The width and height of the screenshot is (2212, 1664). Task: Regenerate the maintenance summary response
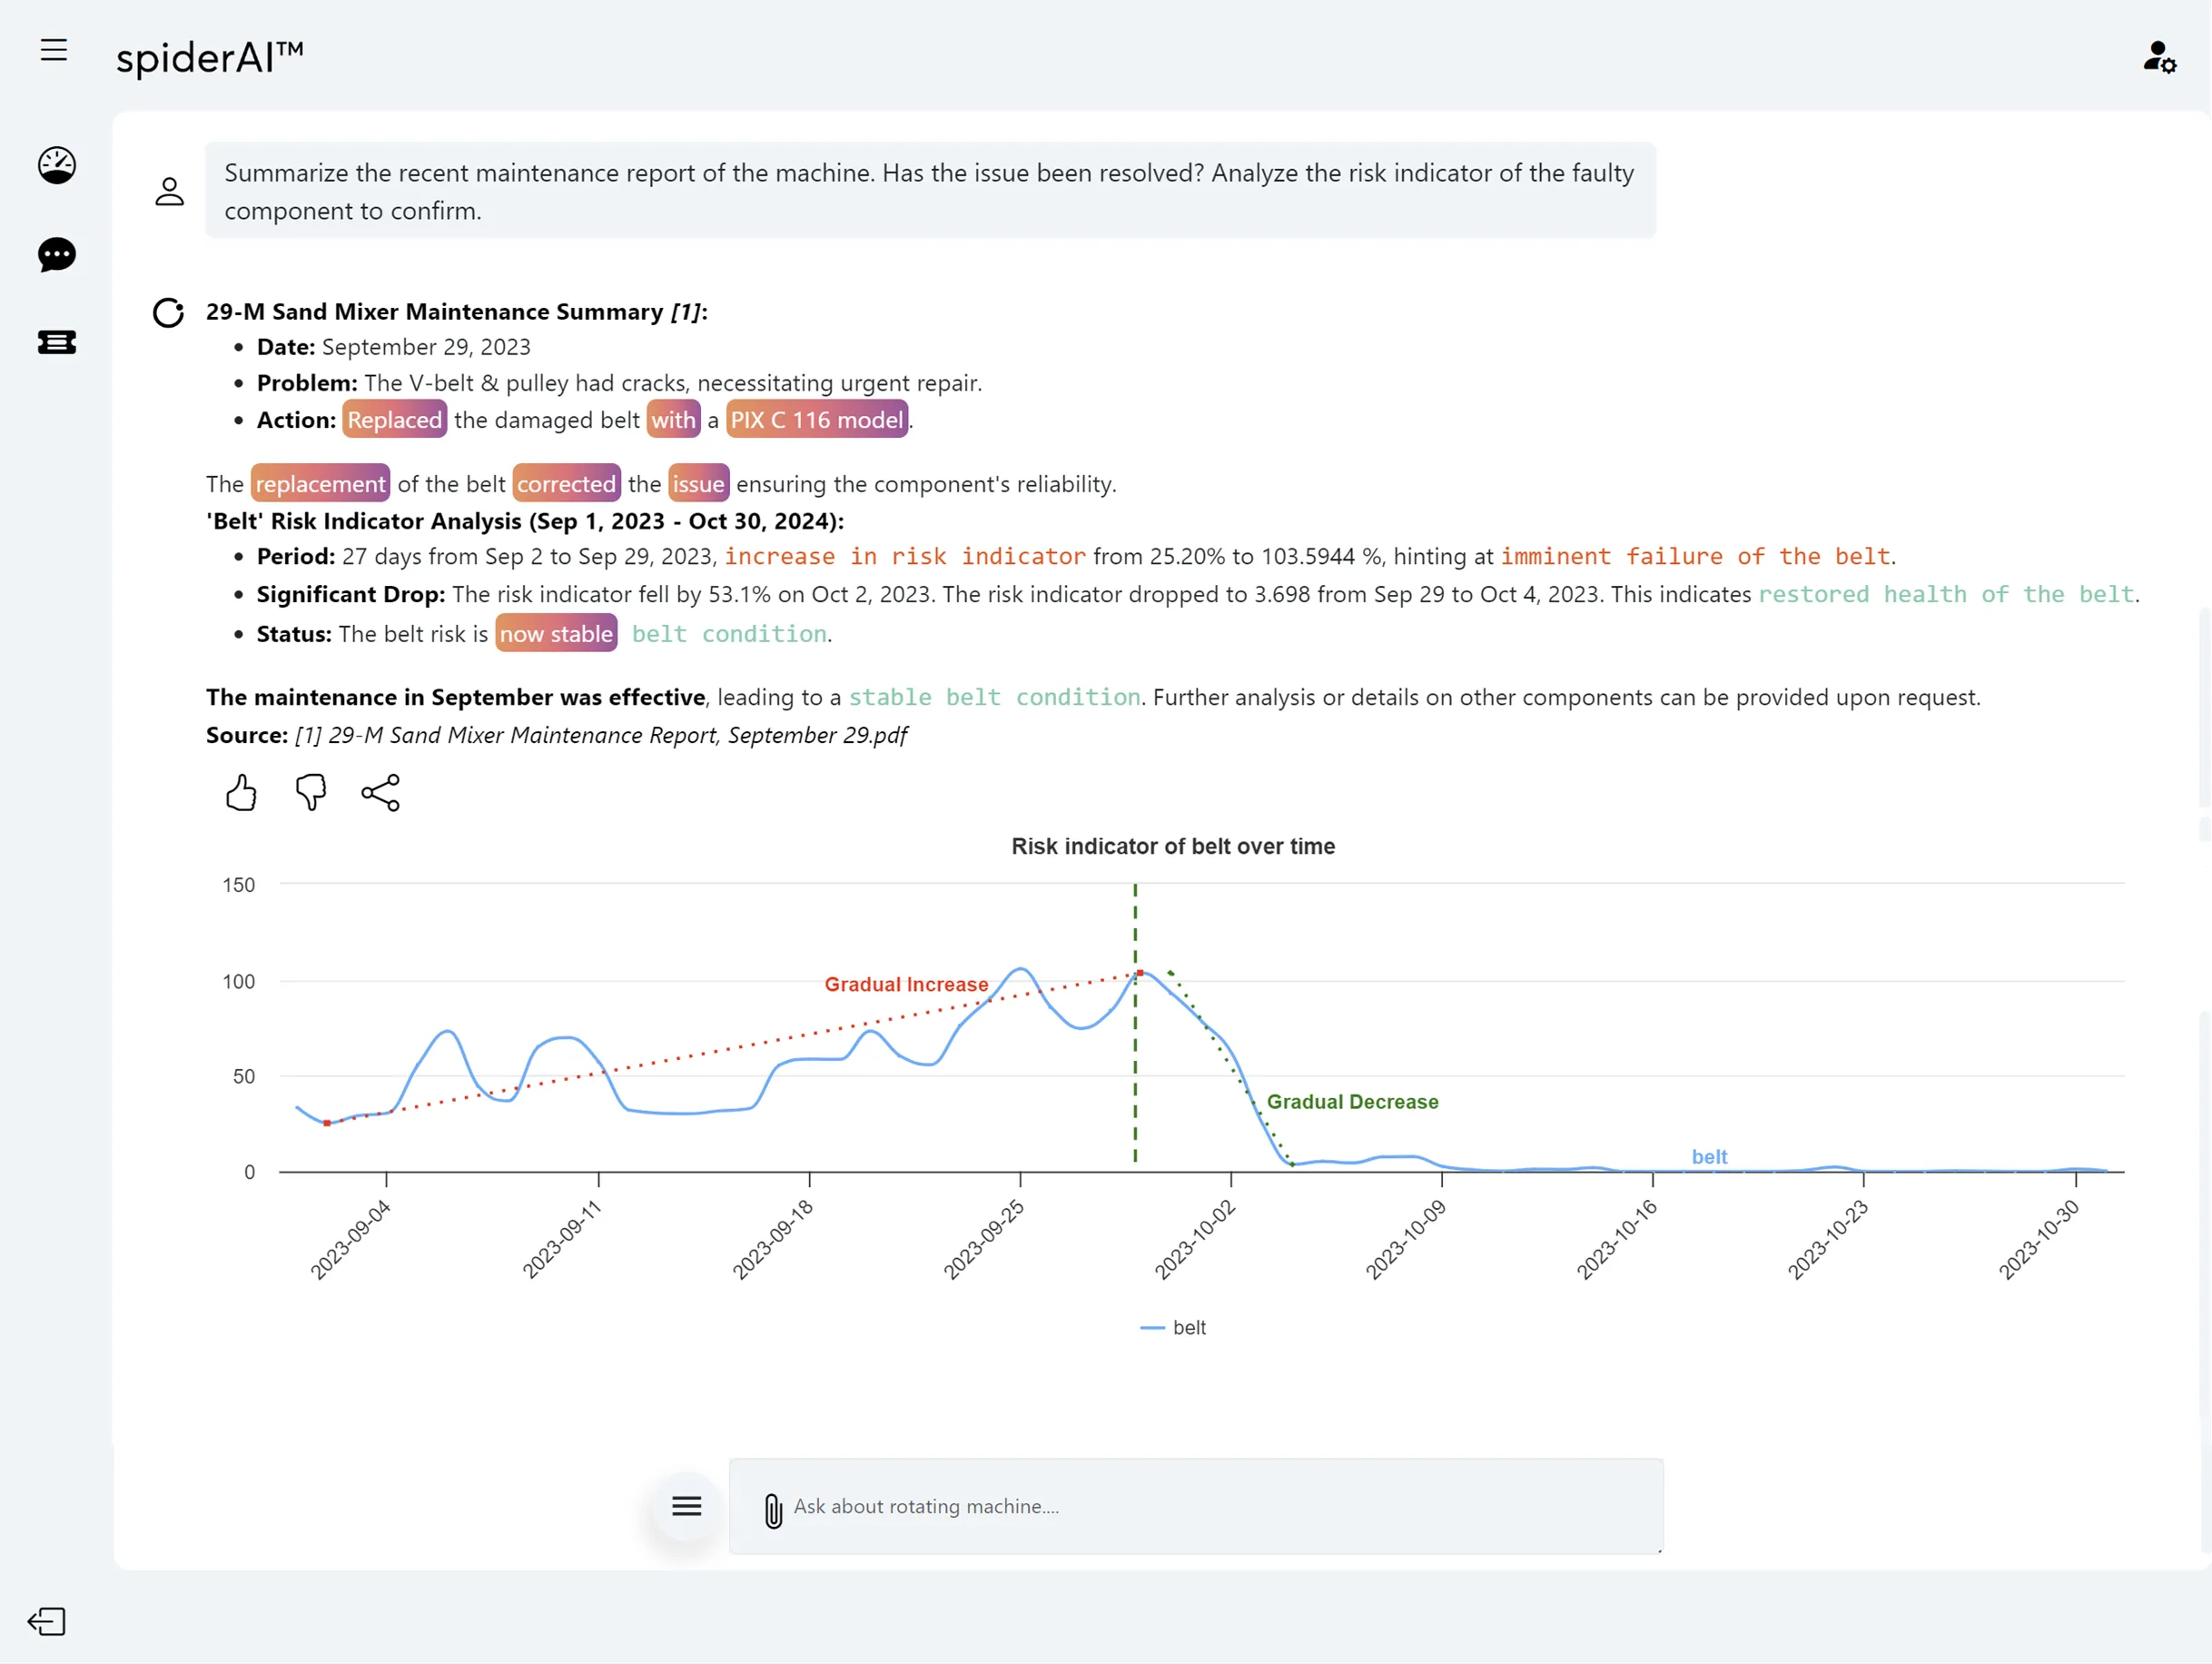167,313
